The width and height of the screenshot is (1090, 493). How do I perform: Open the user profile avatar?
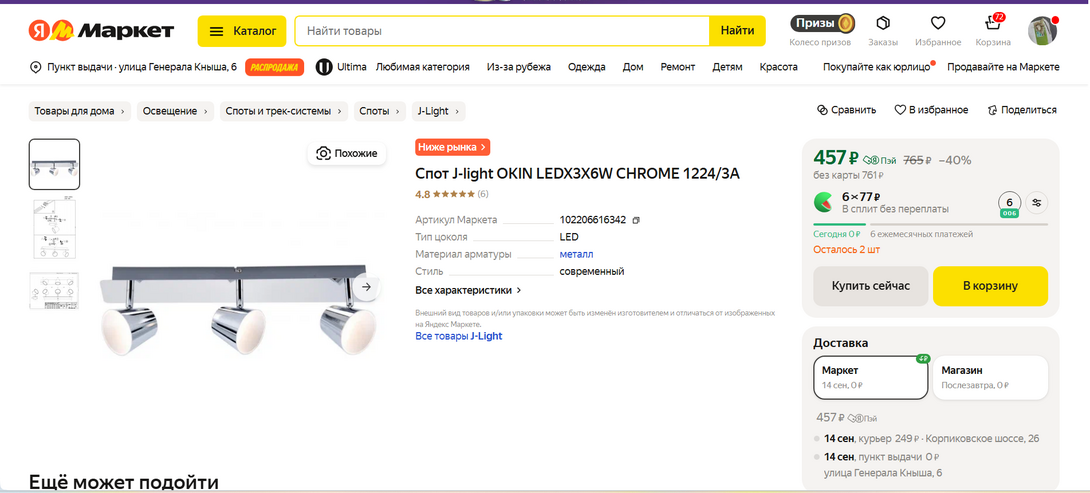[x=1042, y=30]
